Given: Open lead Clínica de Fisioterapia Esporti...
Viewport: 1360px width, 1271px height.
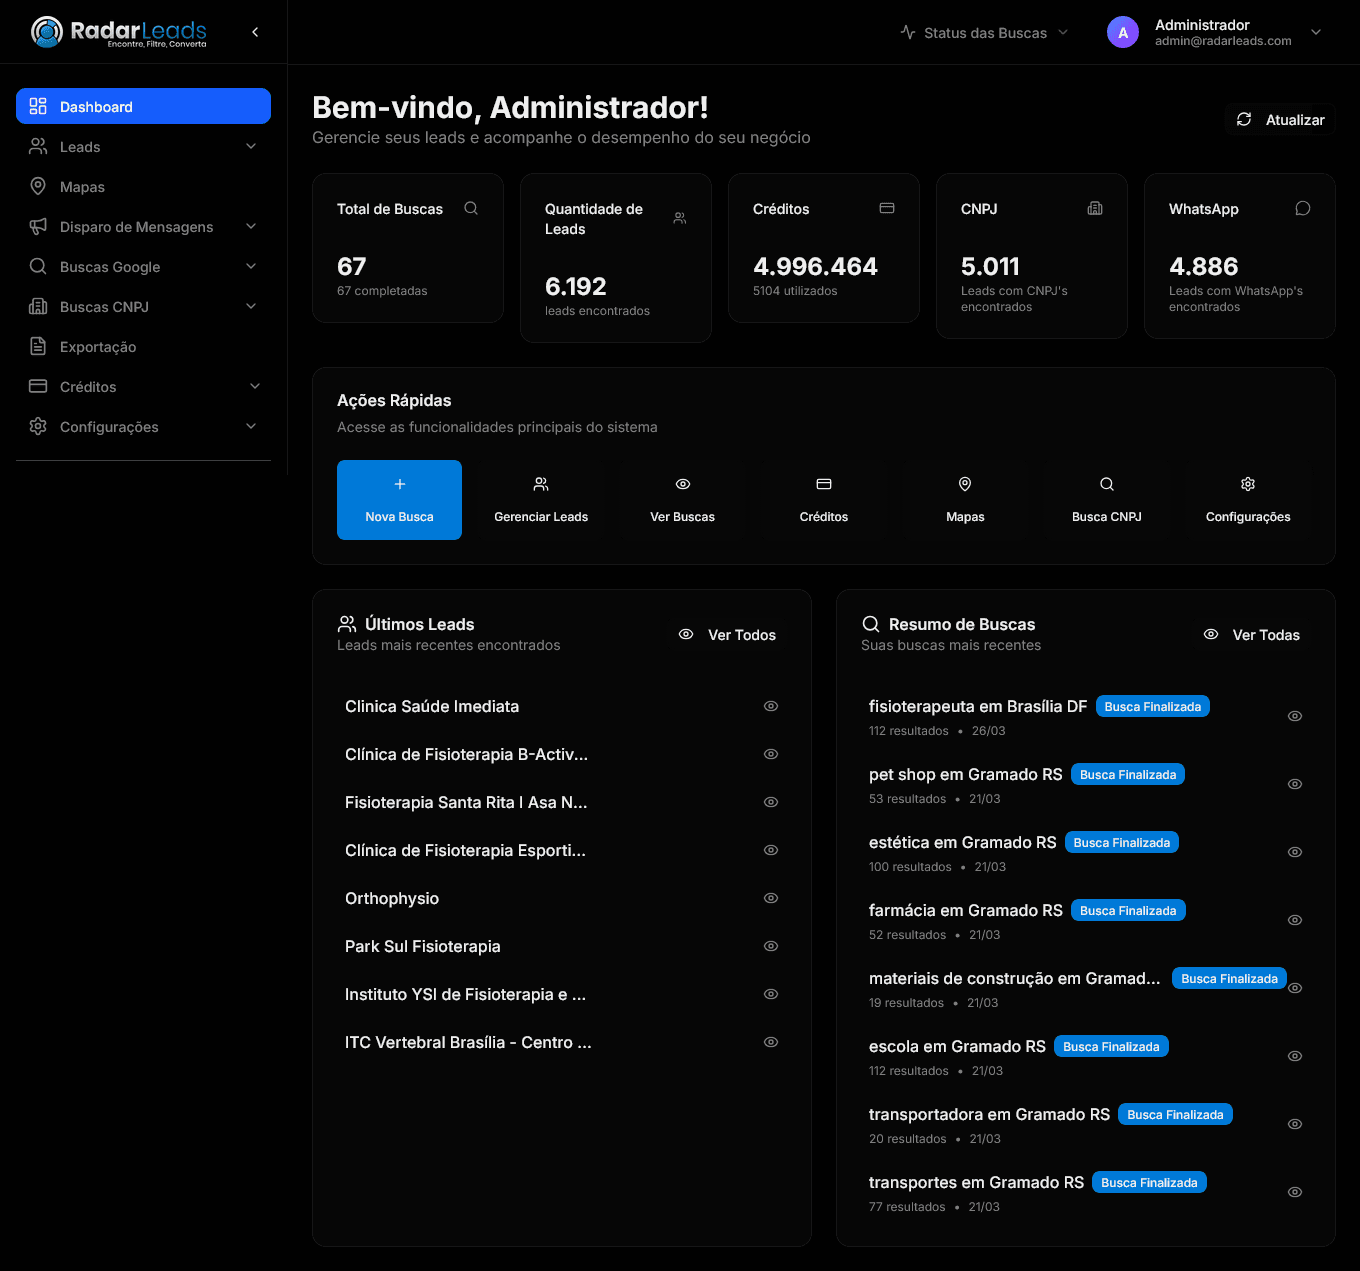Looking at the screenshot, I should [x=465, y=850].
